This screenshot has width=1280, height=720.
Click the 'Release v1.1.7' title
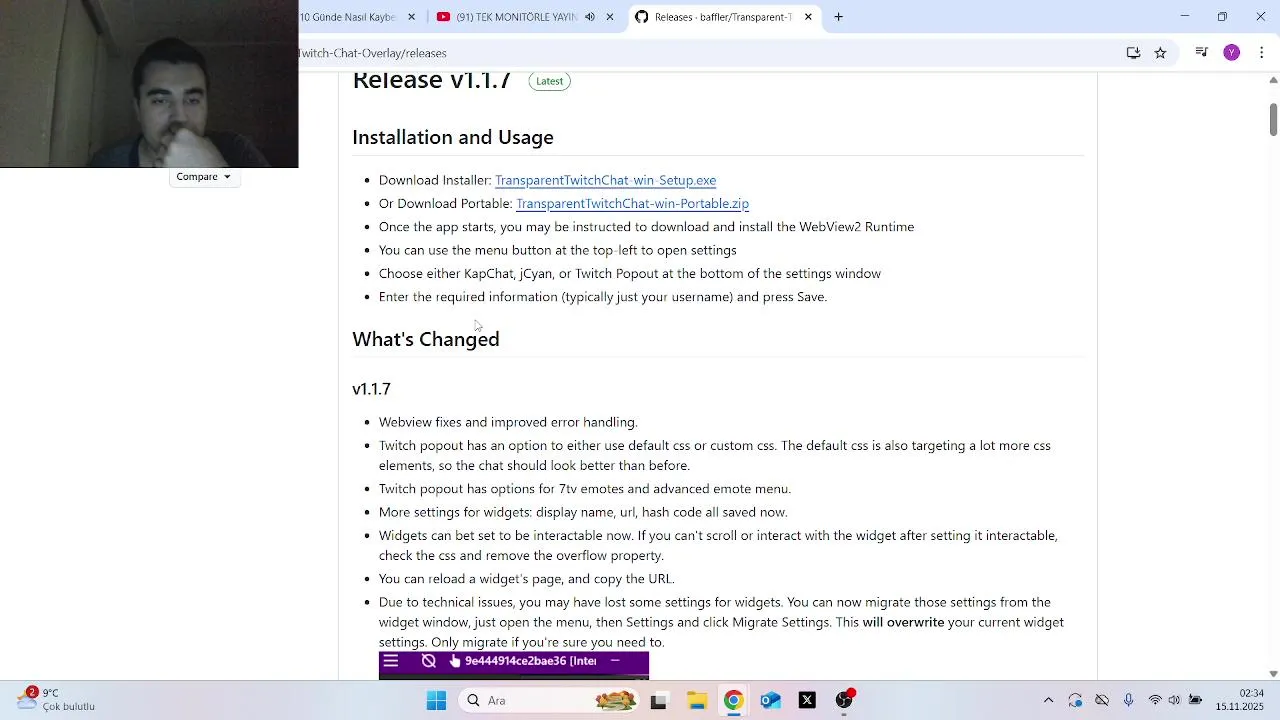(x=432, y=81)
